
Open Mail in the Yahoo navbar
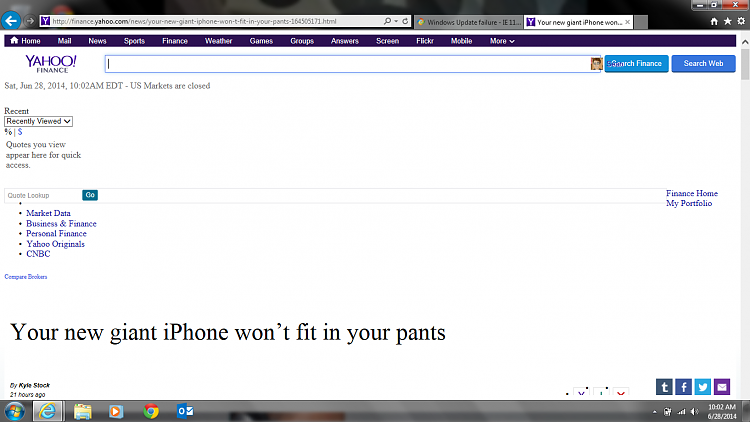pyautogui.click(x=65, y=41)
